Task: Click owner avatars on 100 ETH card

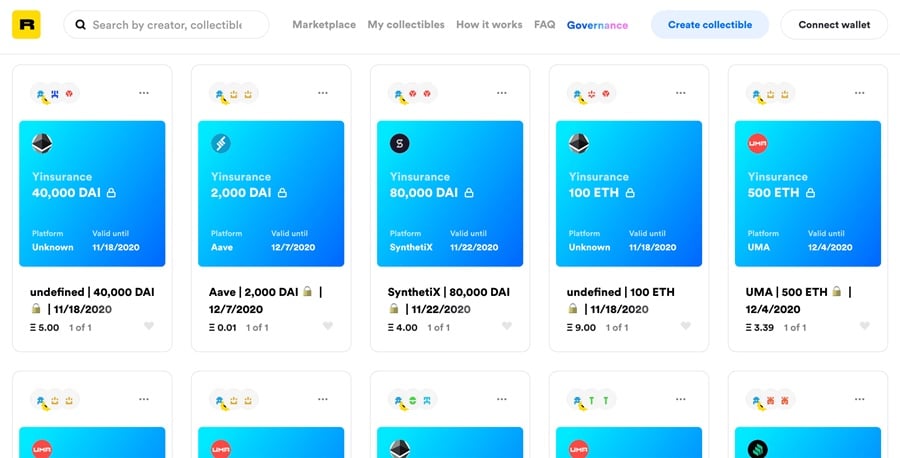Action: click(591, 94)
